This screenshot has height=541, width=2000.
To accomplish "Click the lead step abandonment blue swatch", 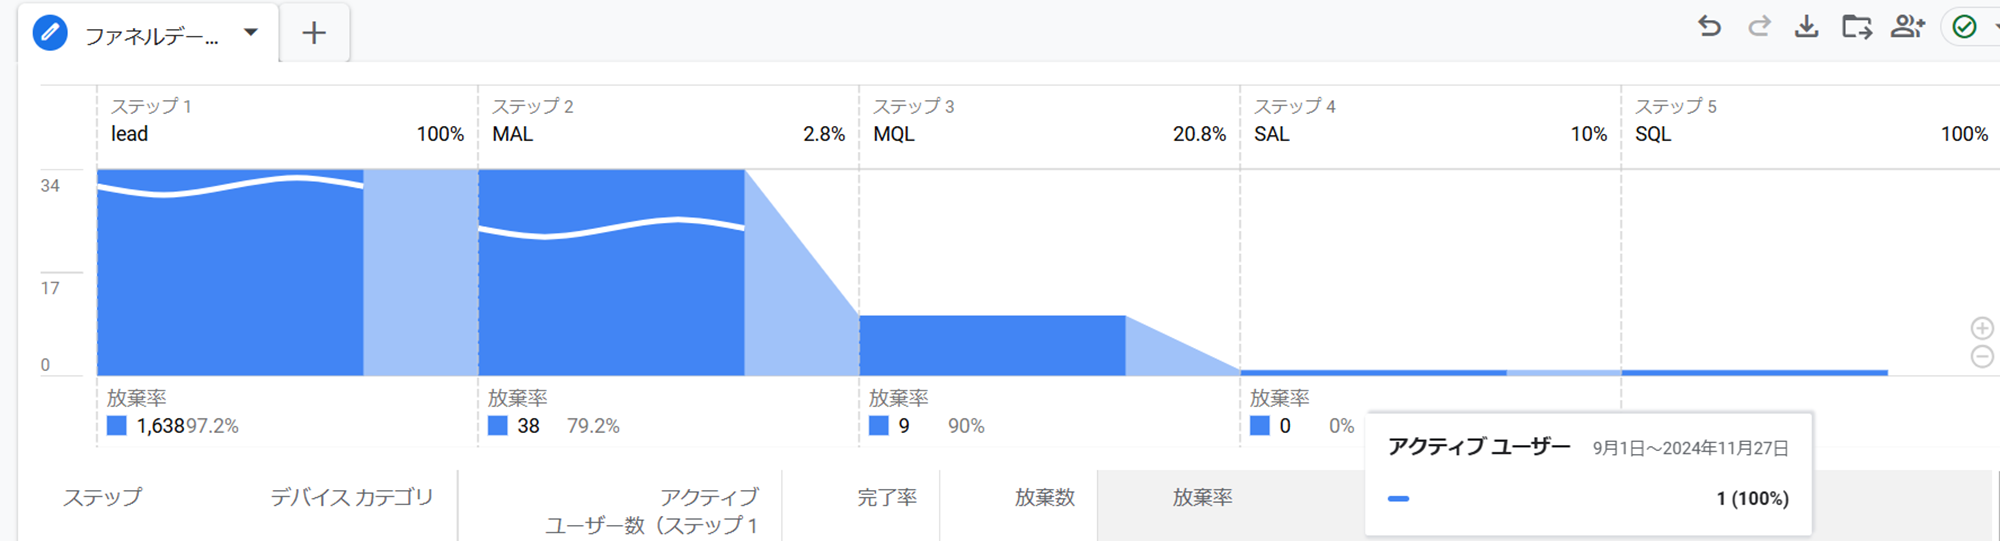I will pos(117,426).
